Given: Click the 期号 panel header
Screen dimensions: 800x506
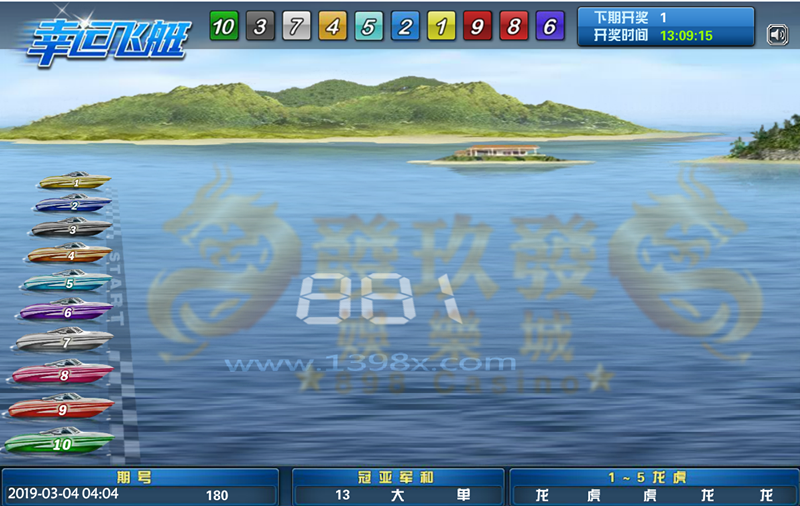Looking at the screenshot, I should point(134,477).
